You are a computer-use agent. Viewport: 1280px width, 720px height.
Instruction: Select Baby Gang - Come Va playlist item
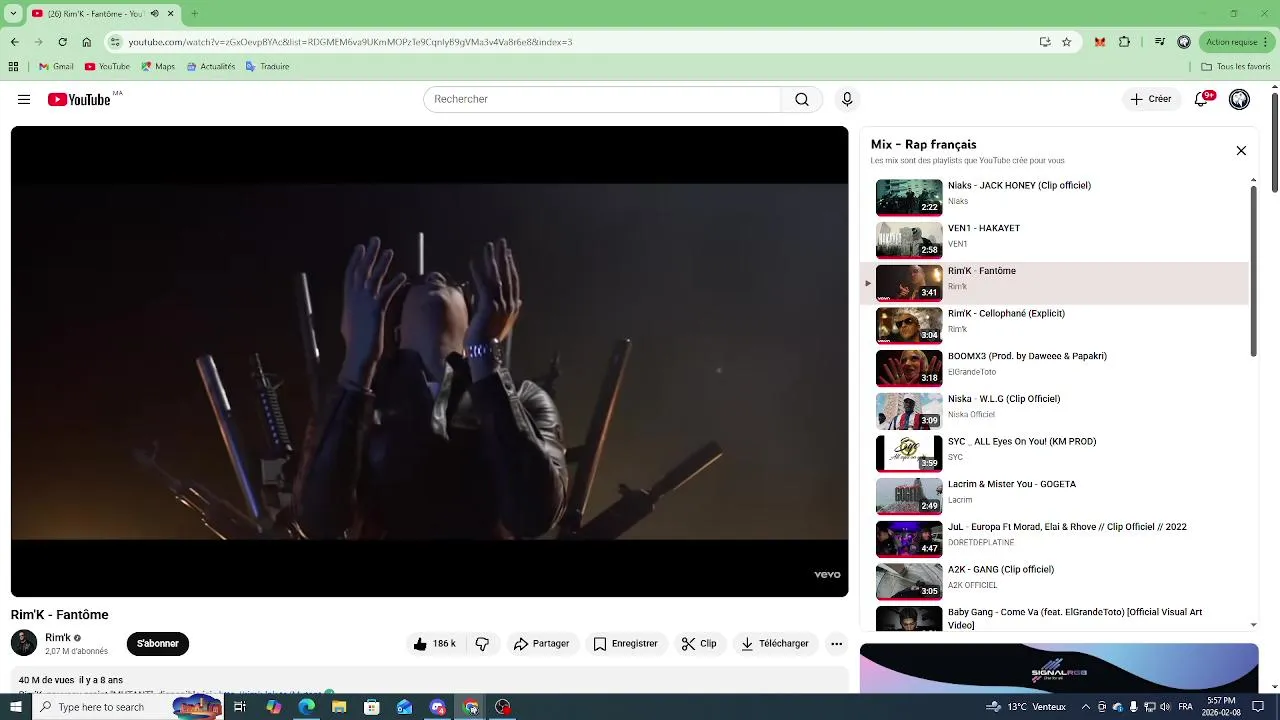1055,618
